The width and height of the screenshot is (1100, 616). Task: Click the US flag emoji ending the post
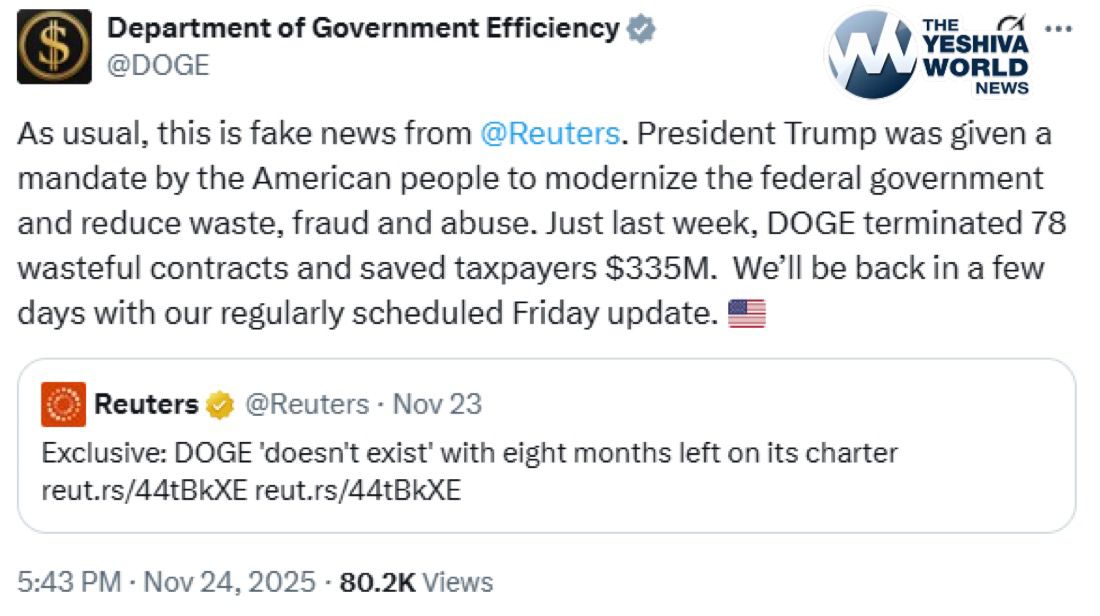[747, 314]
